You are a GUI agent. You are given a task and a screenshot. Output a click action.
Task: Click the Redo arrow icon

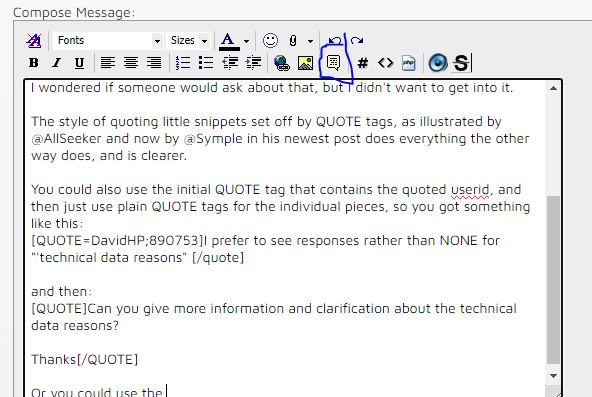[357, 40]
